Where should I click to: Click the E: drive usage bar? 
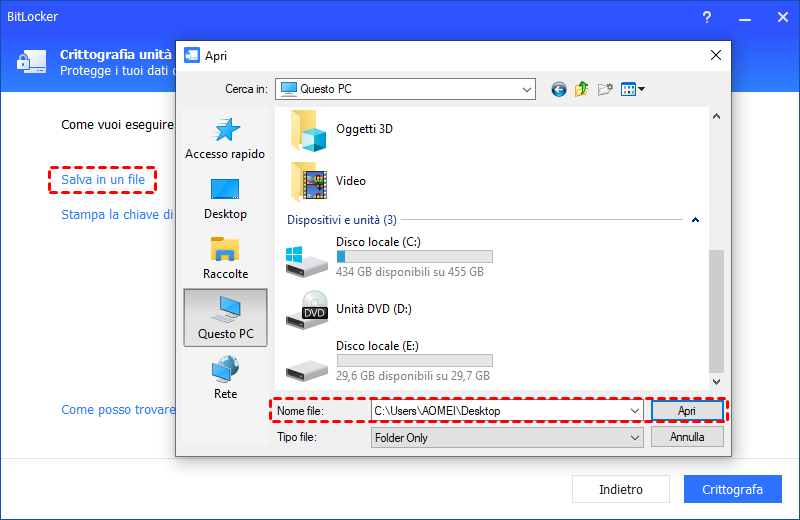[415, 361]
